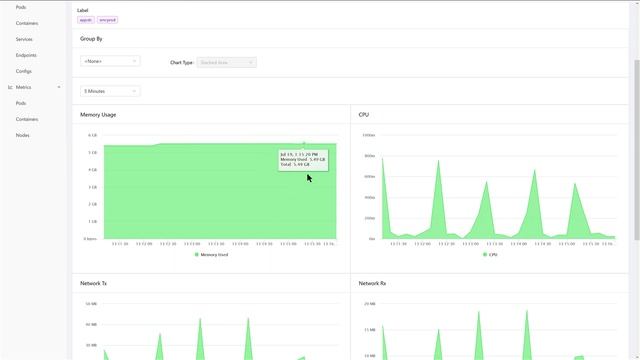Open the Services sidebar item

[x=24, y=39]
